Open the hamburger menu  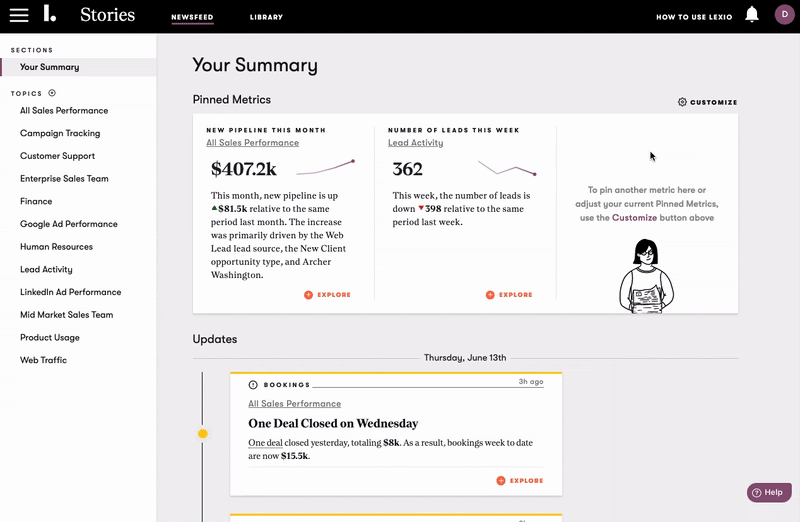(19, 15)
